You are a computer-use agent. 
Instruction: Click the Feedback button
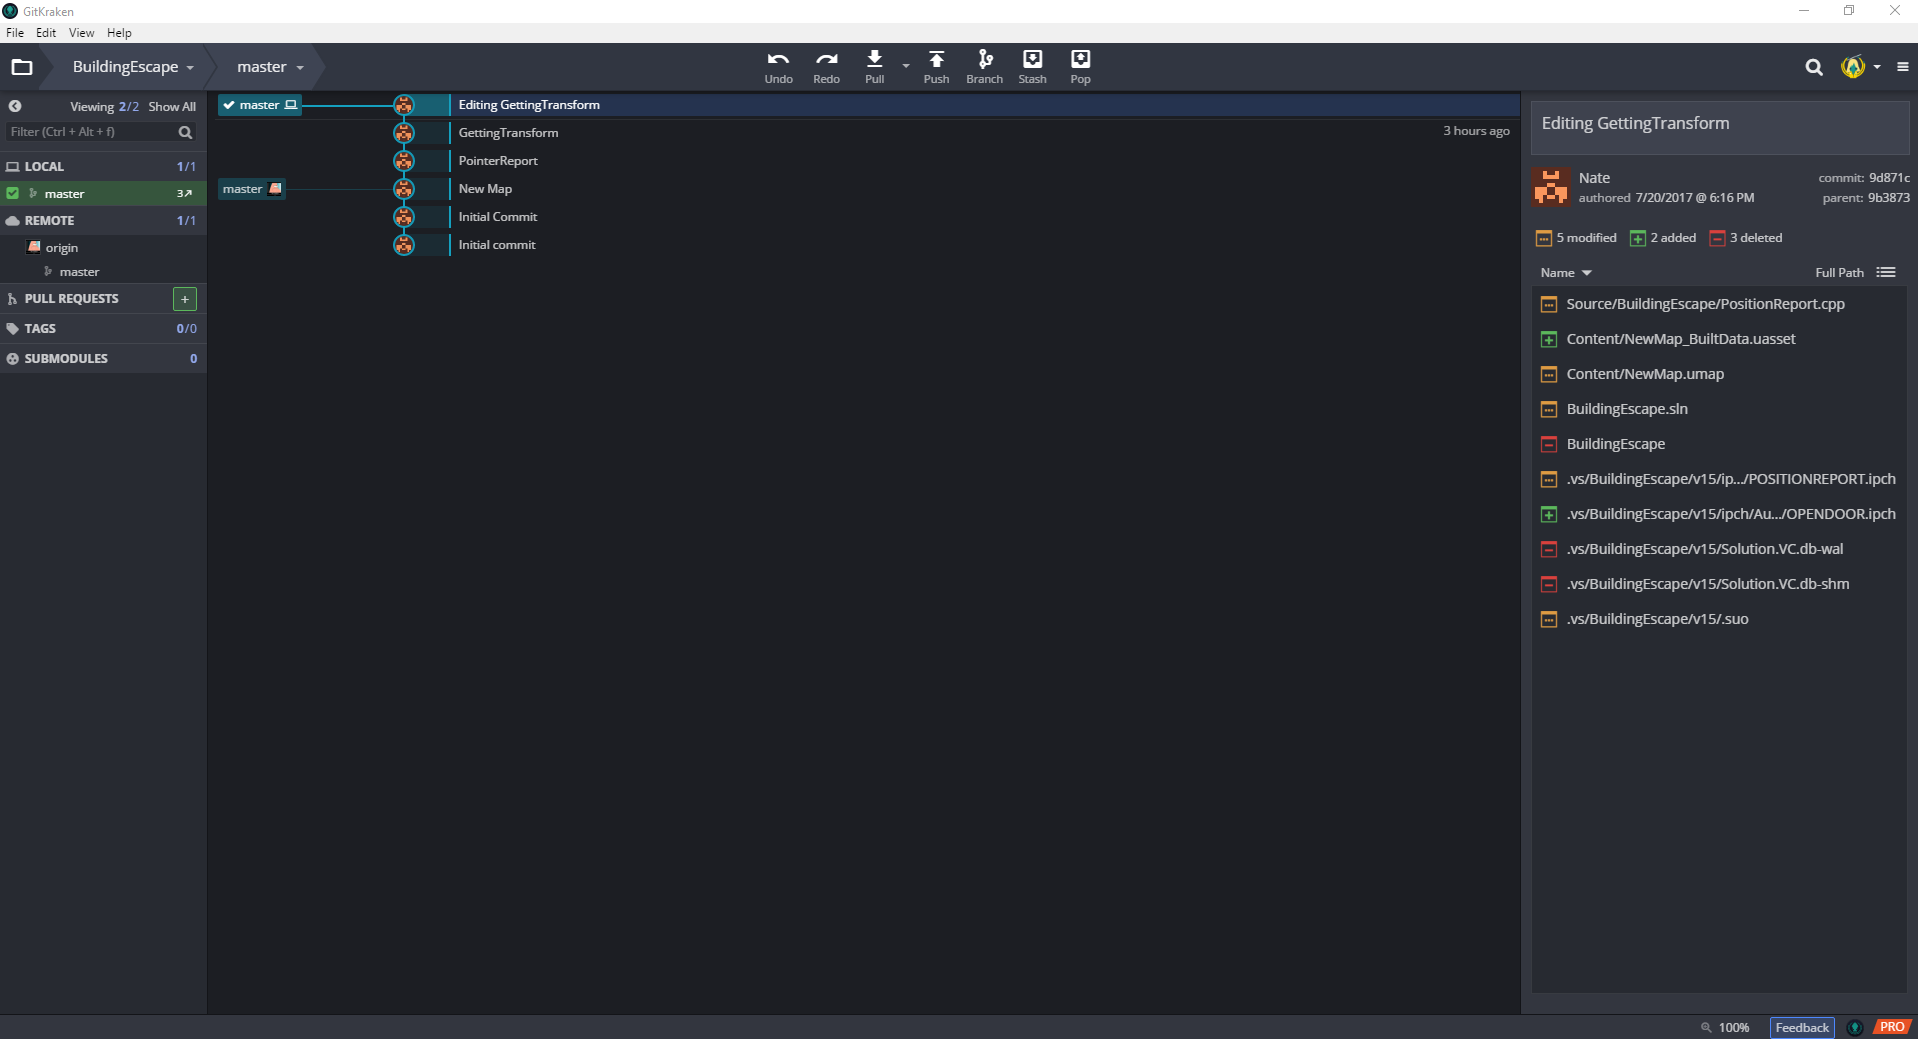pos(1802,1027)
